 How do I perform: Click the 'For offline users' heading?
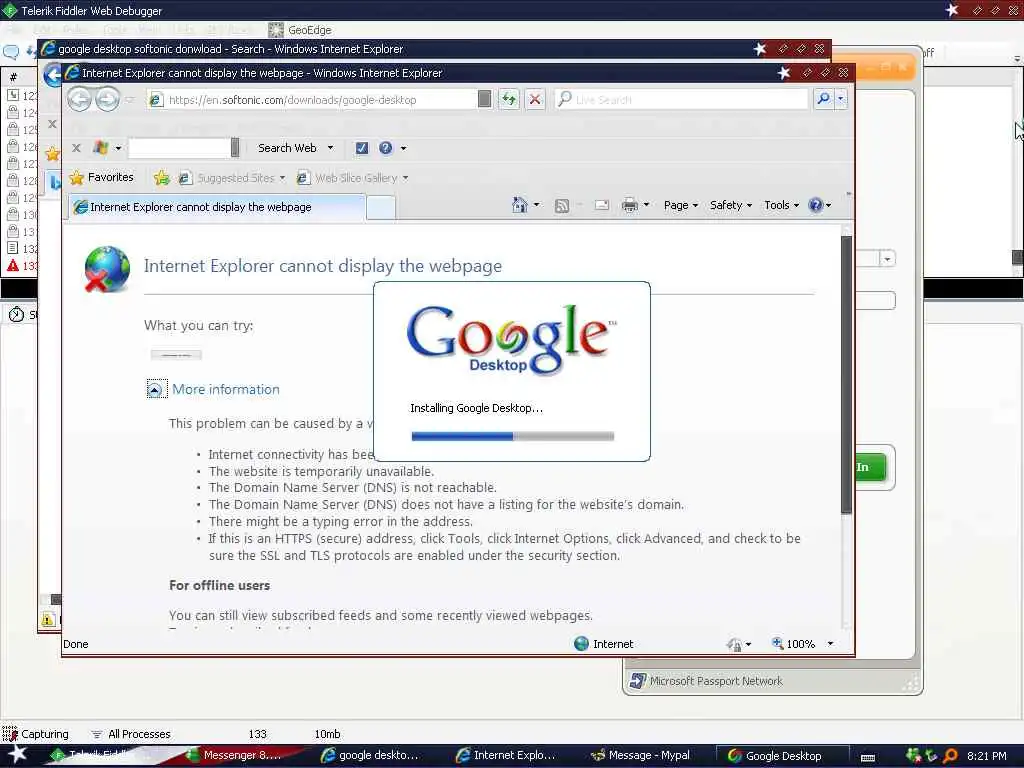coord(219,585)
